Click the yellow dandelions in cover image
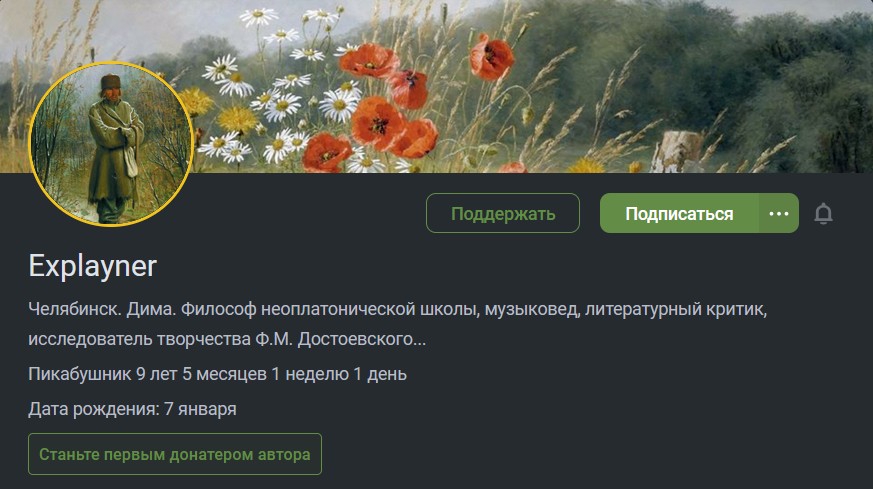Viewport: 873px width, 489px height. point(223,111)
